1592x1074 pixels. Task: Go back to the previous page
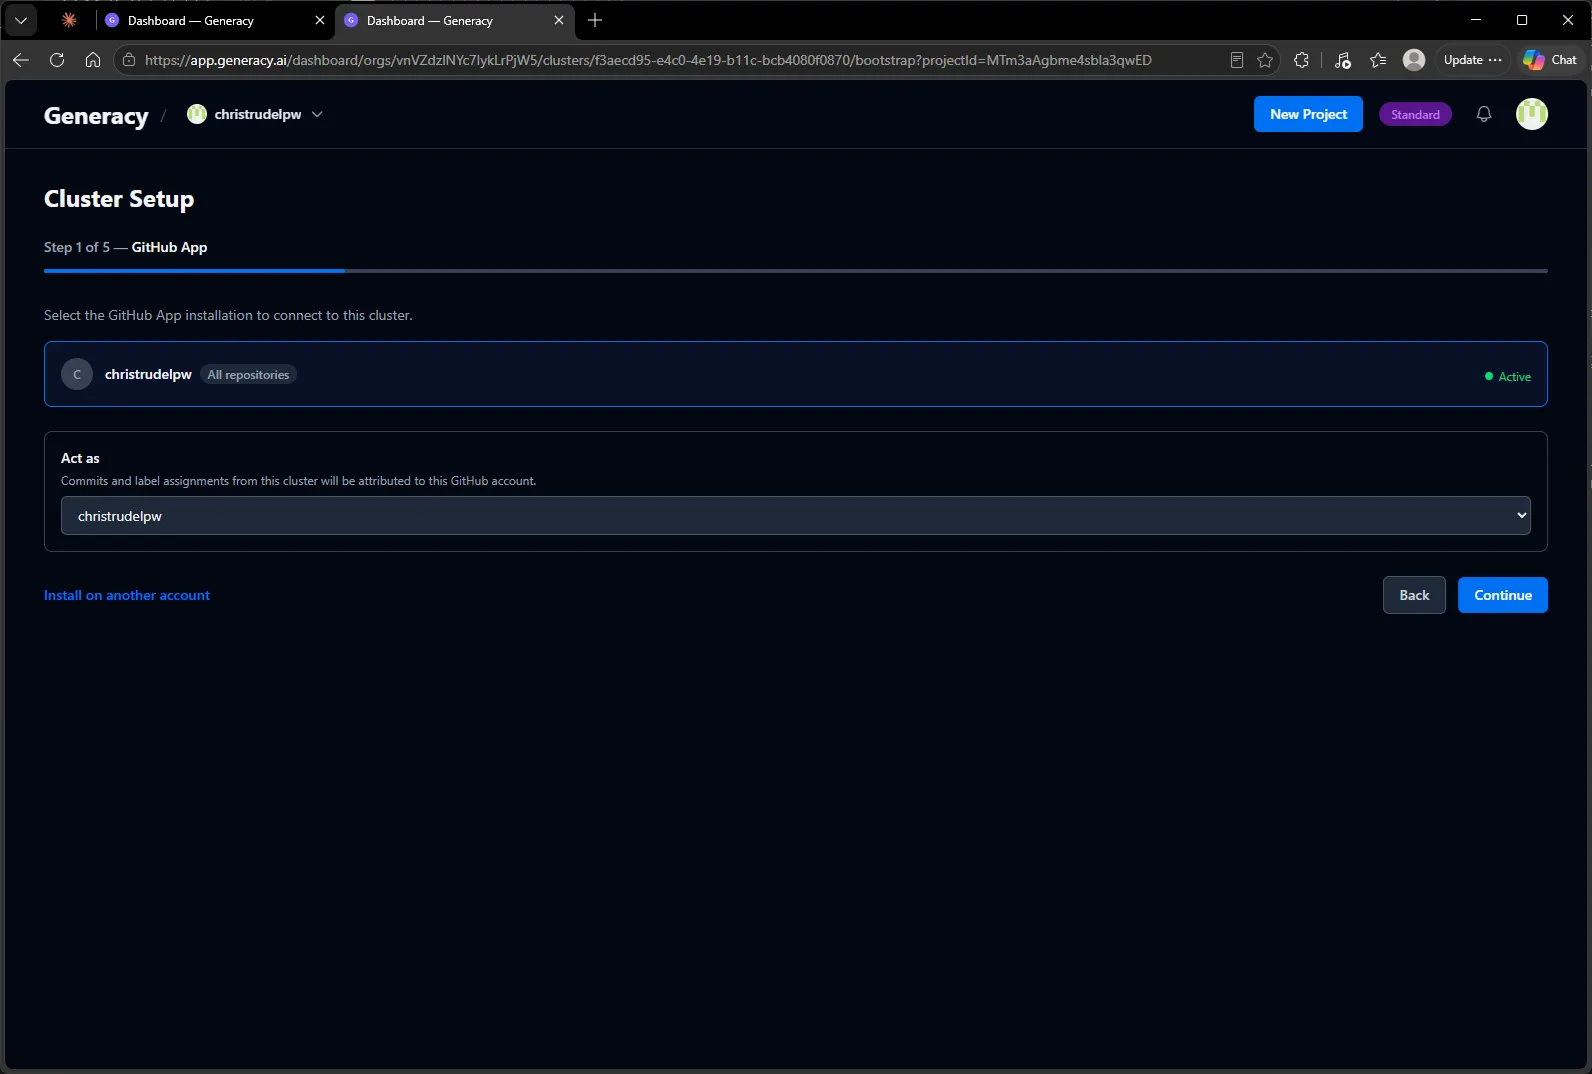pyautogui.click(x=21, y=60)
